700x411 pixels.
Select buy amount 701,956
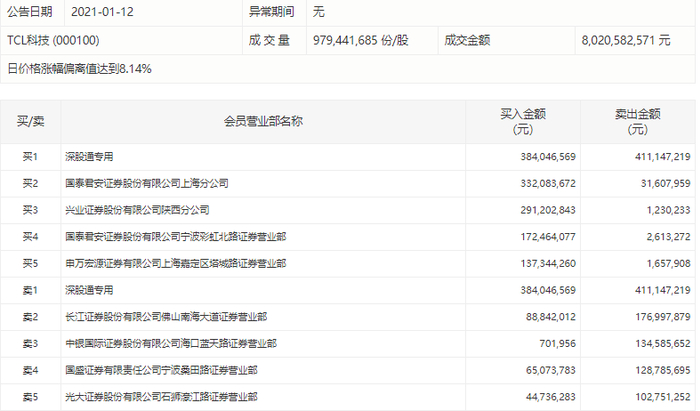(557, 344)
